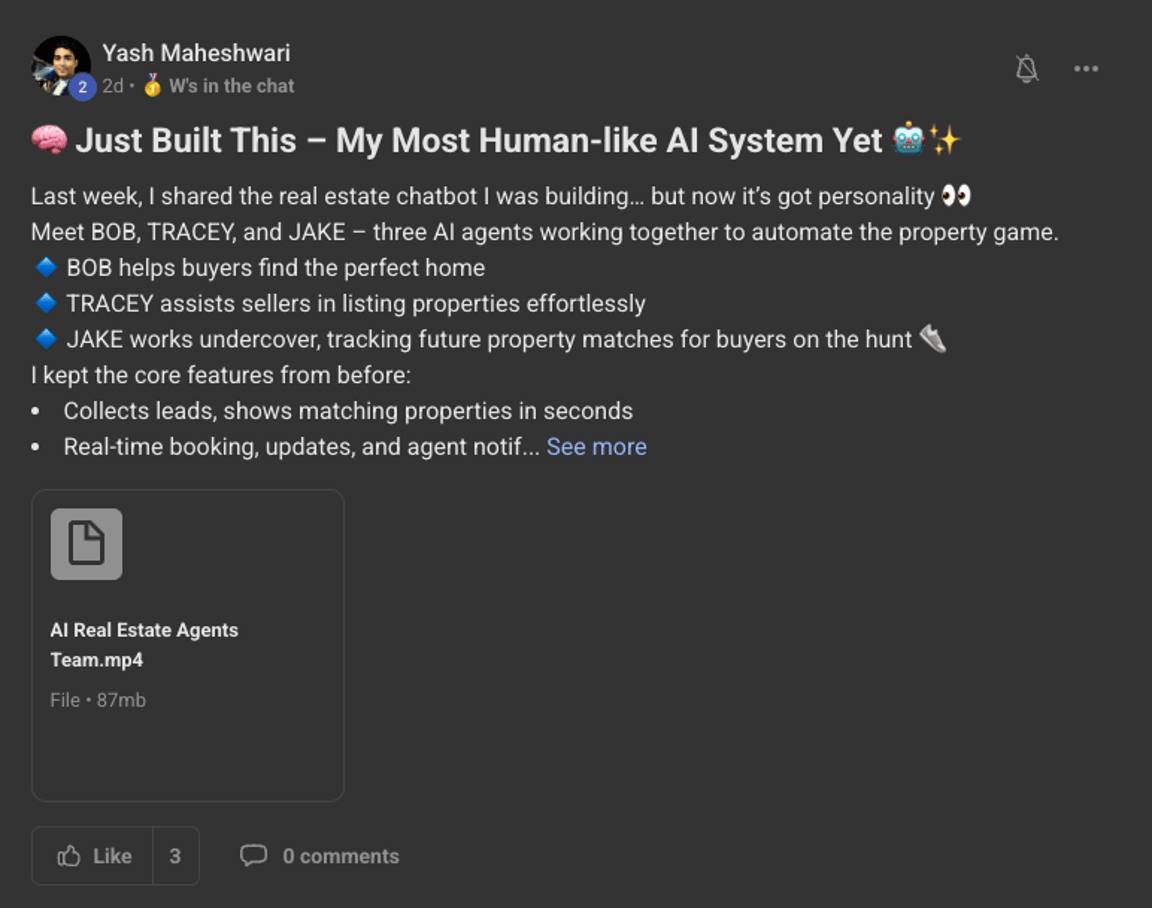This screenshot has width=1152, height=908.
Task: Click the speech bubble comment icon
Action: [253, 855]
